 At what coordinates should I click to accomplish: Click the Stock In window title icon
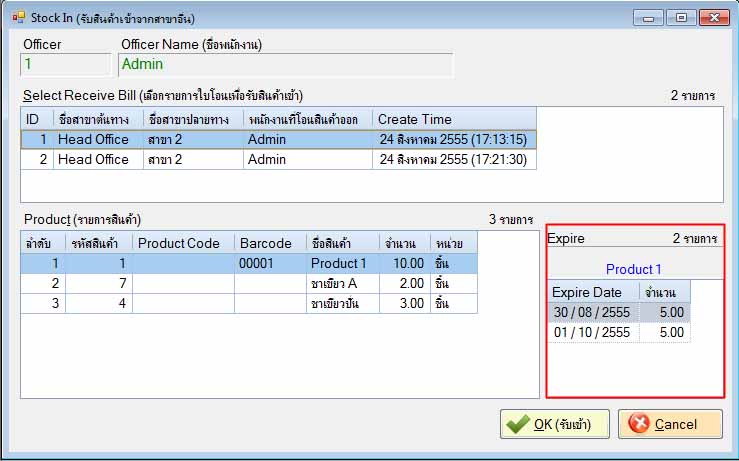[x=19, y=18]
